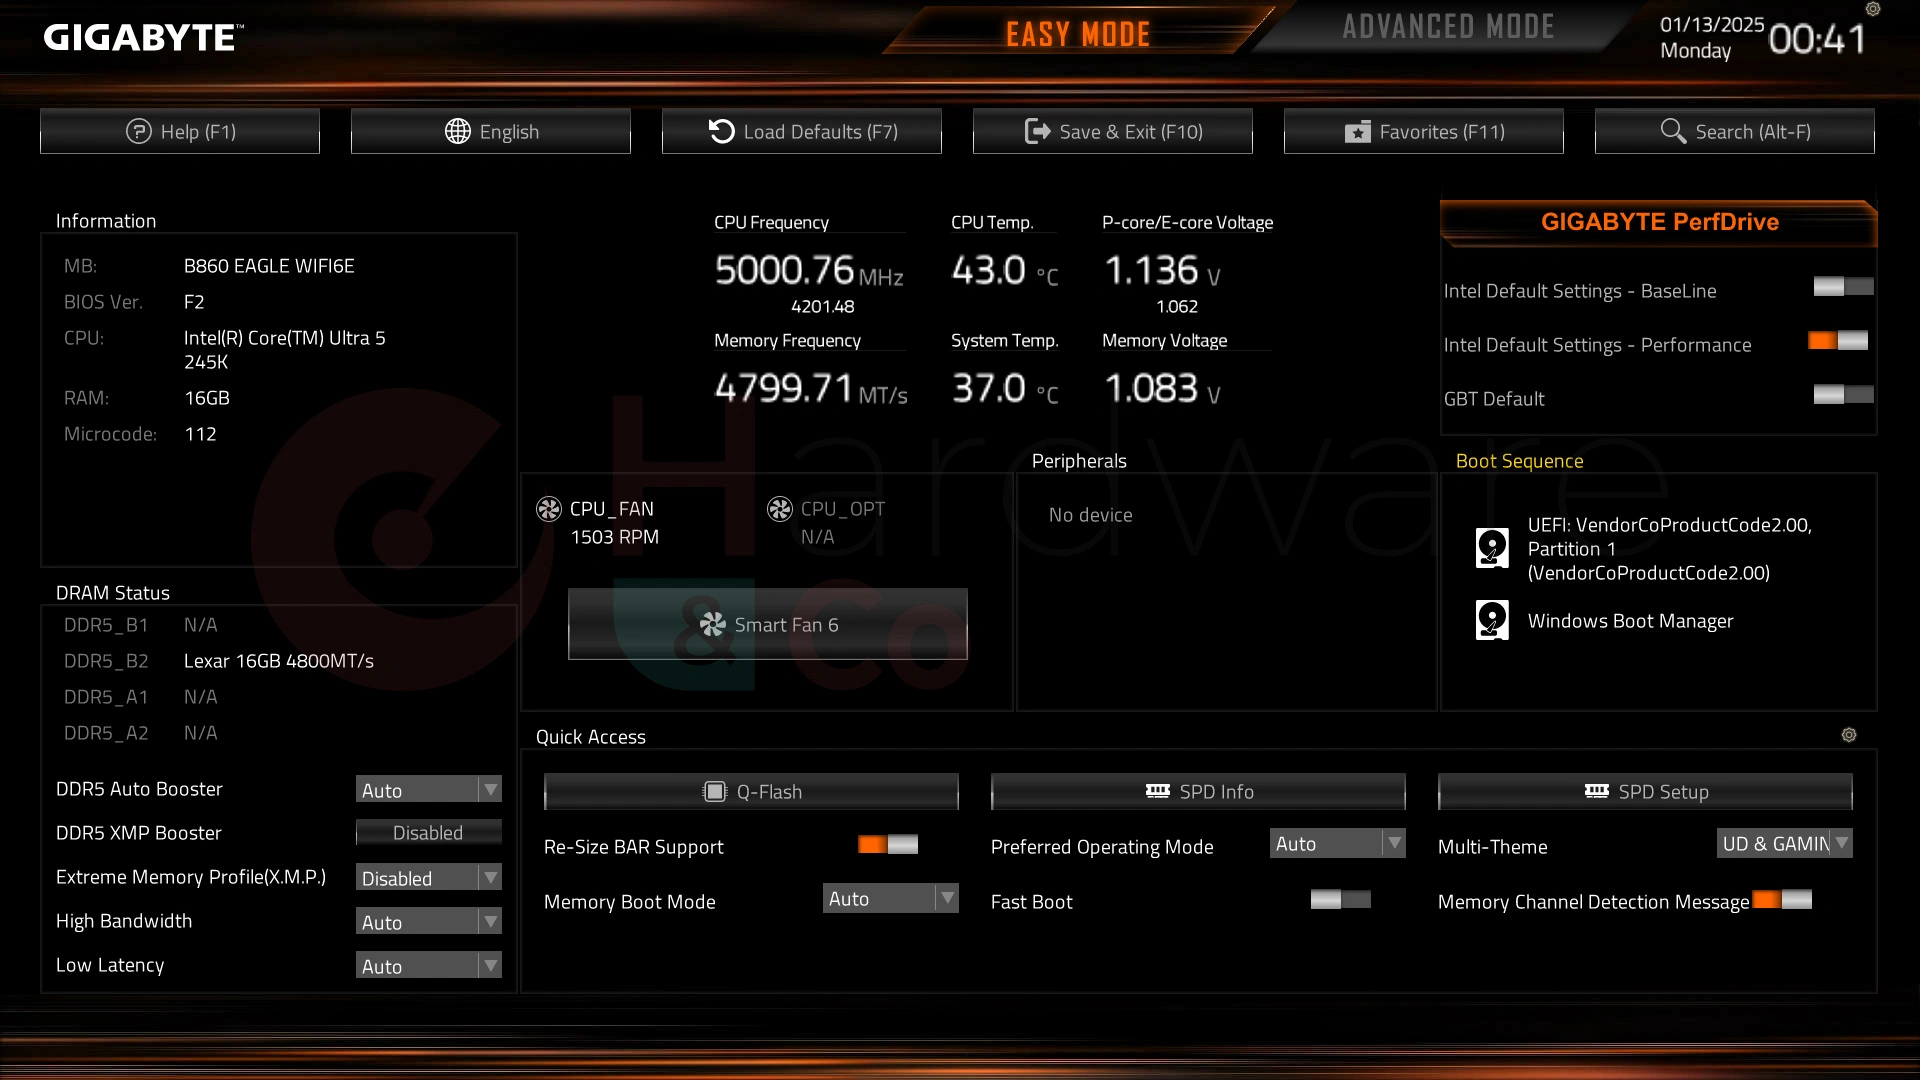
Task: Open SPD Info panel
Action: (x=1197, y=790)
